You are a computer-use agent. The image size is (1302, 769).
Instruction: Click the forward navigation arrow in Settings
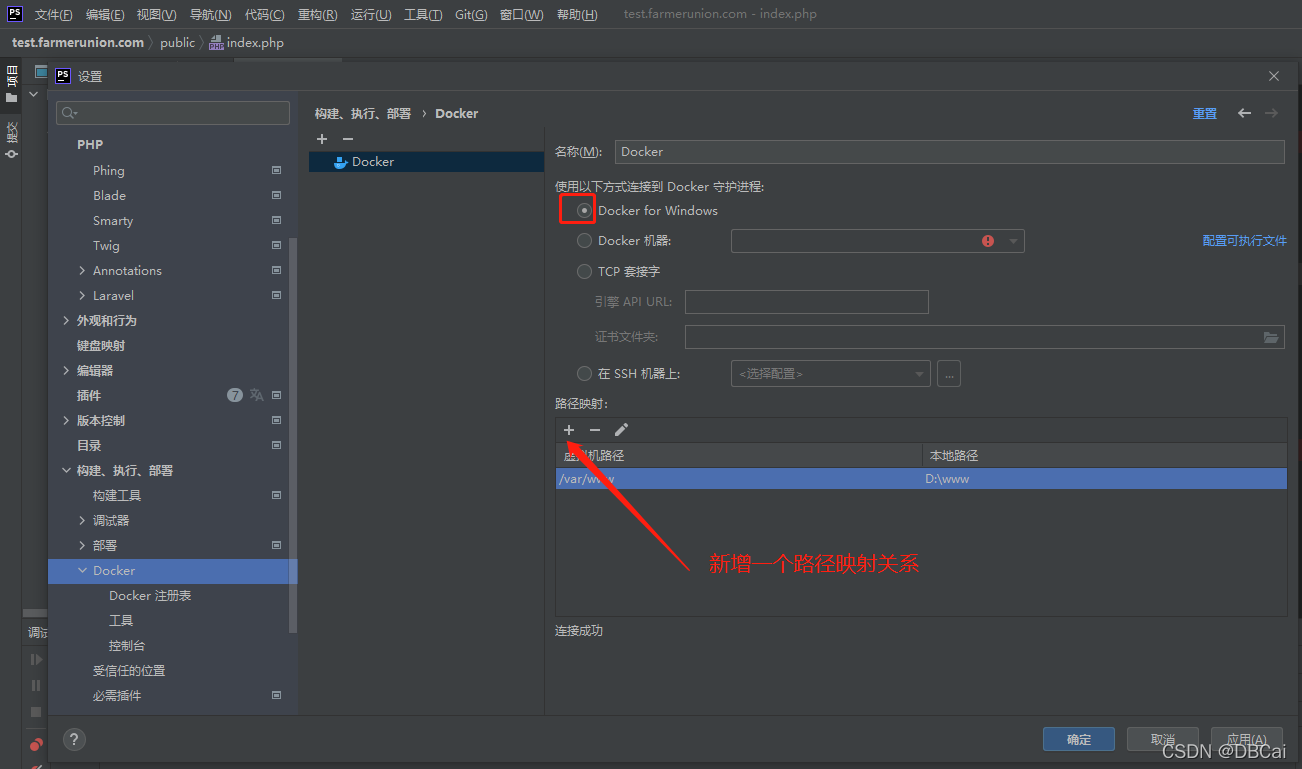tap(1271, 113)
